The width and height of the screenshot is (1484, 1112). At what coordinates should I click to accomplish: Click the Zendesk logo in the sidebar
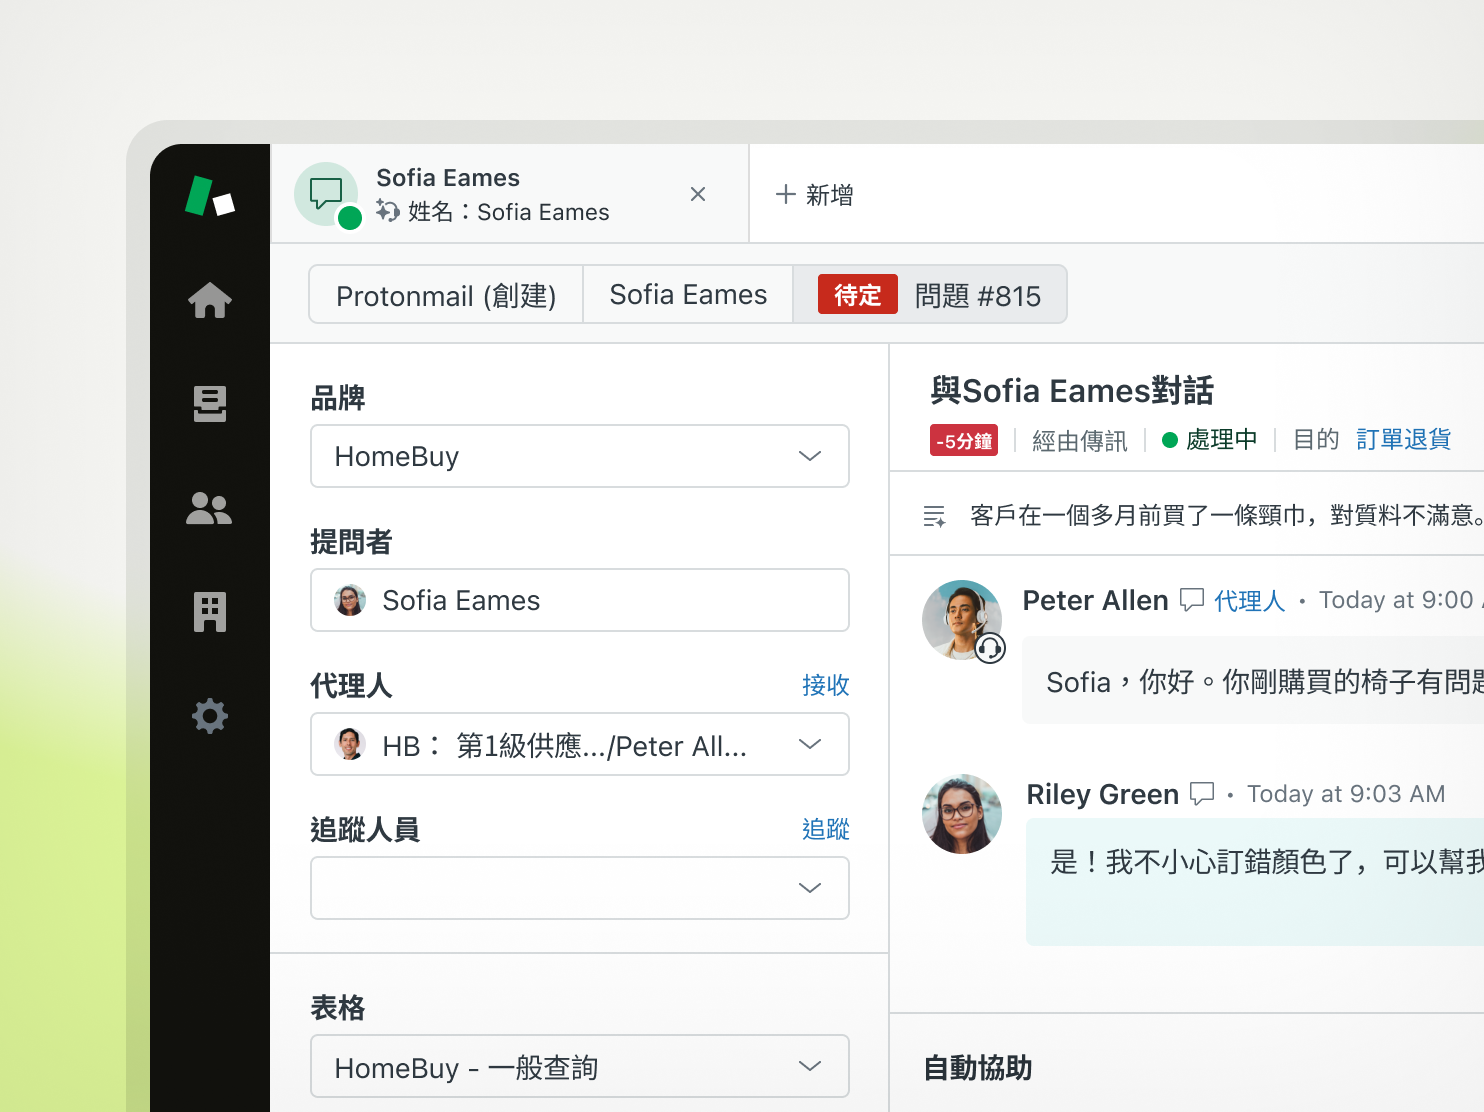point(210,196)
